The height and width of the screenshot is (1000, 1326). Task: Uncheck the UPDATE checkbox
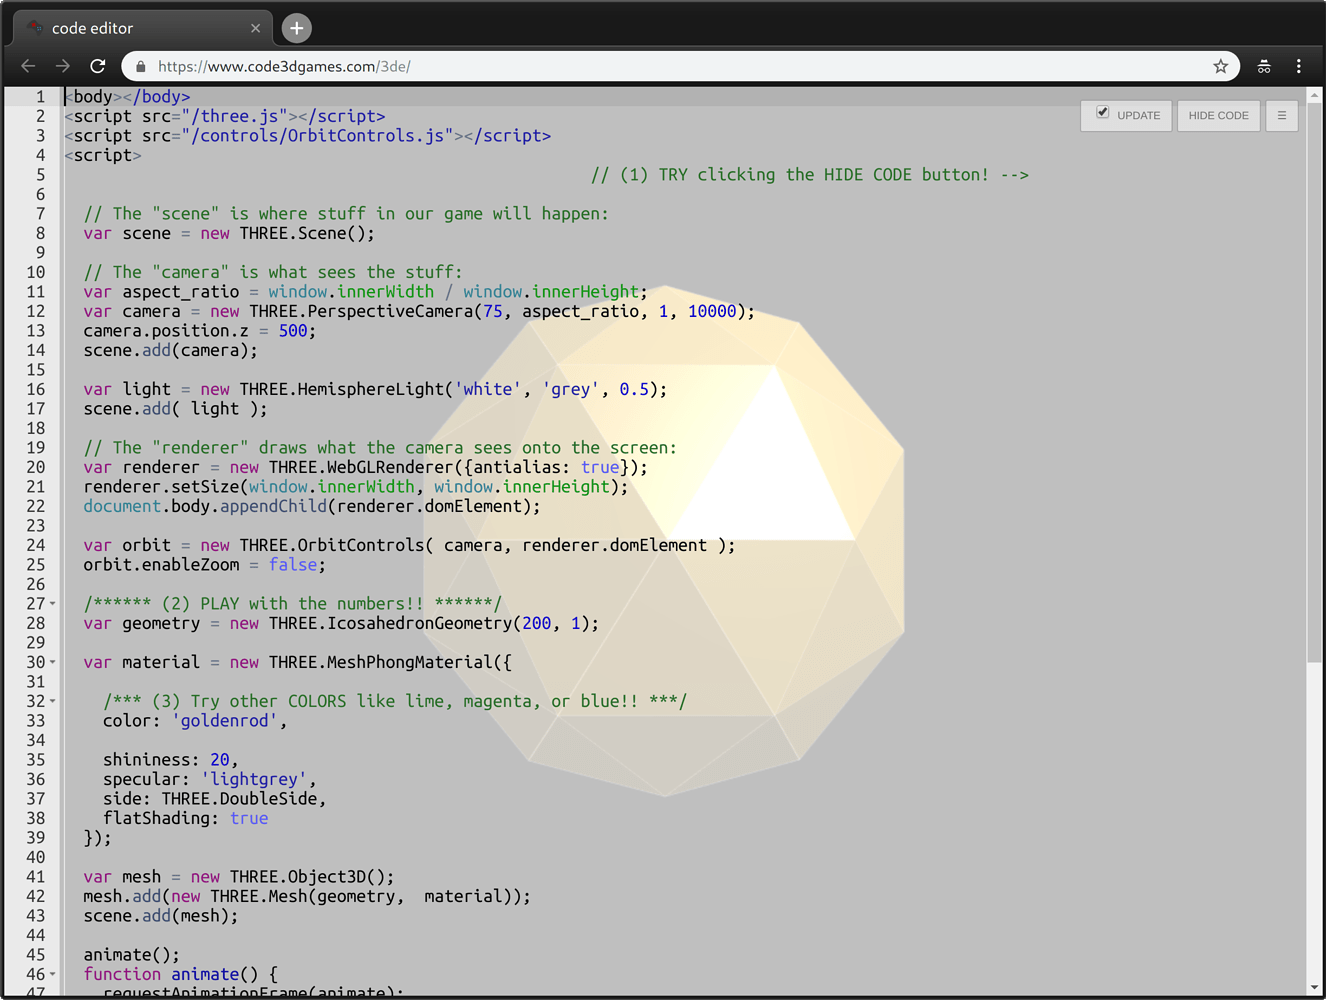1103,112
